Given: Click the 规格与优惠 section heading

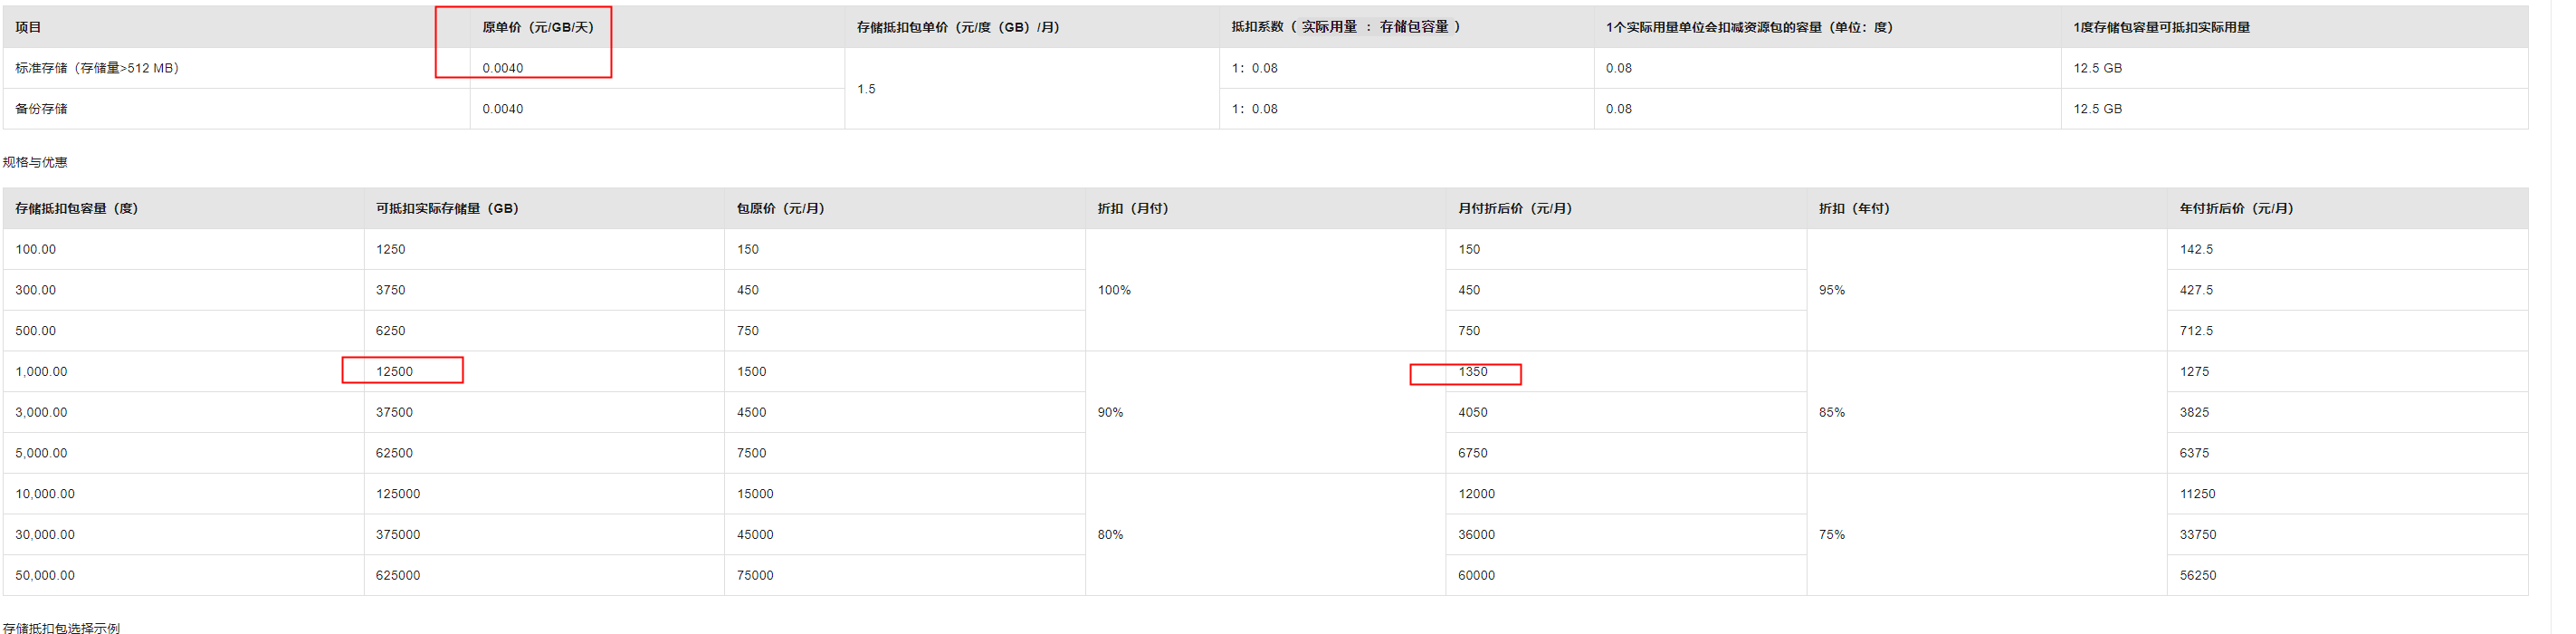Looking at the screenshot, I should pyautogui.click(x=35, y=162).
